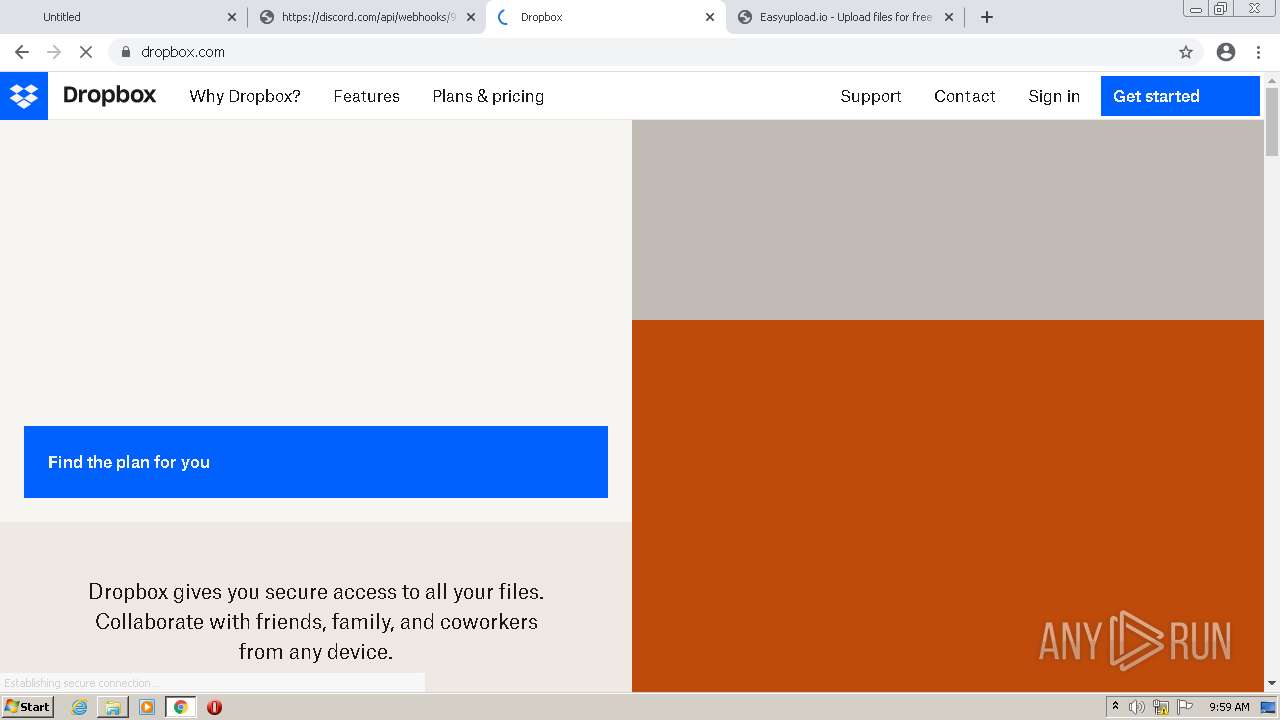
Task: Stop page loading with X button
Action: (86, 52)
